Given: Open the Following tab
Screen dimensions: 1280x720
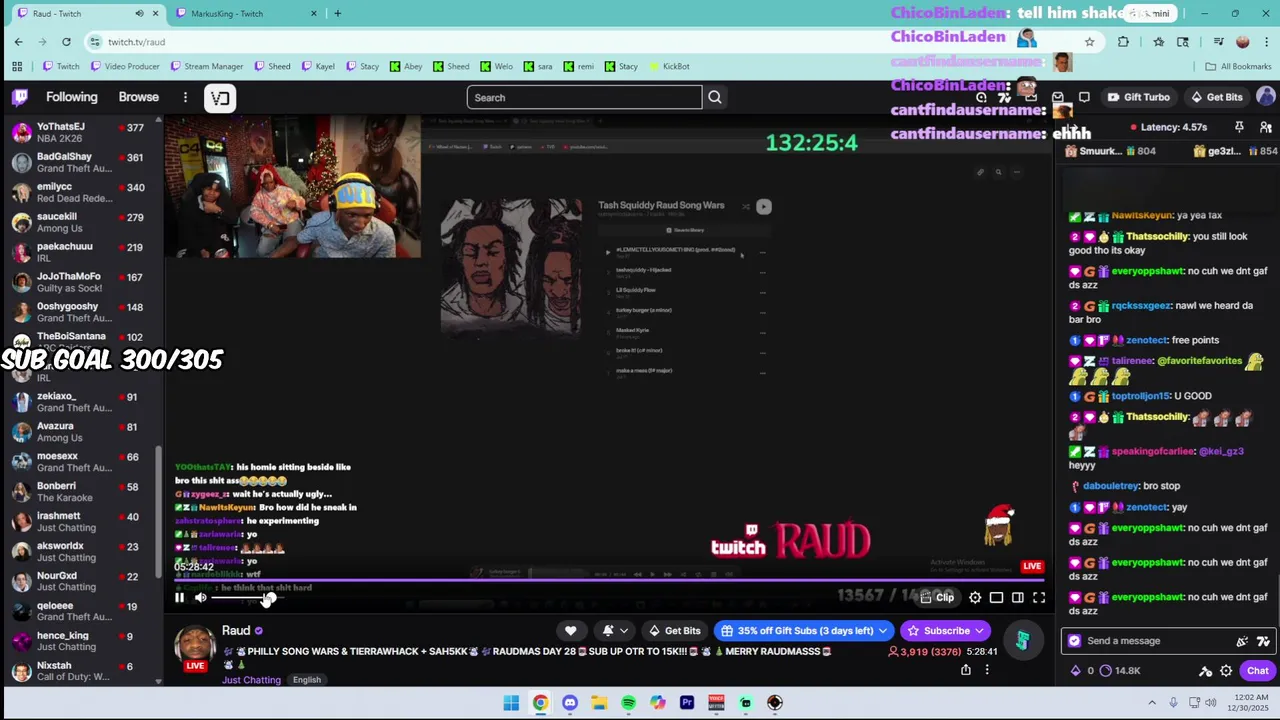Looking at the screenshot, I should 71,97.
